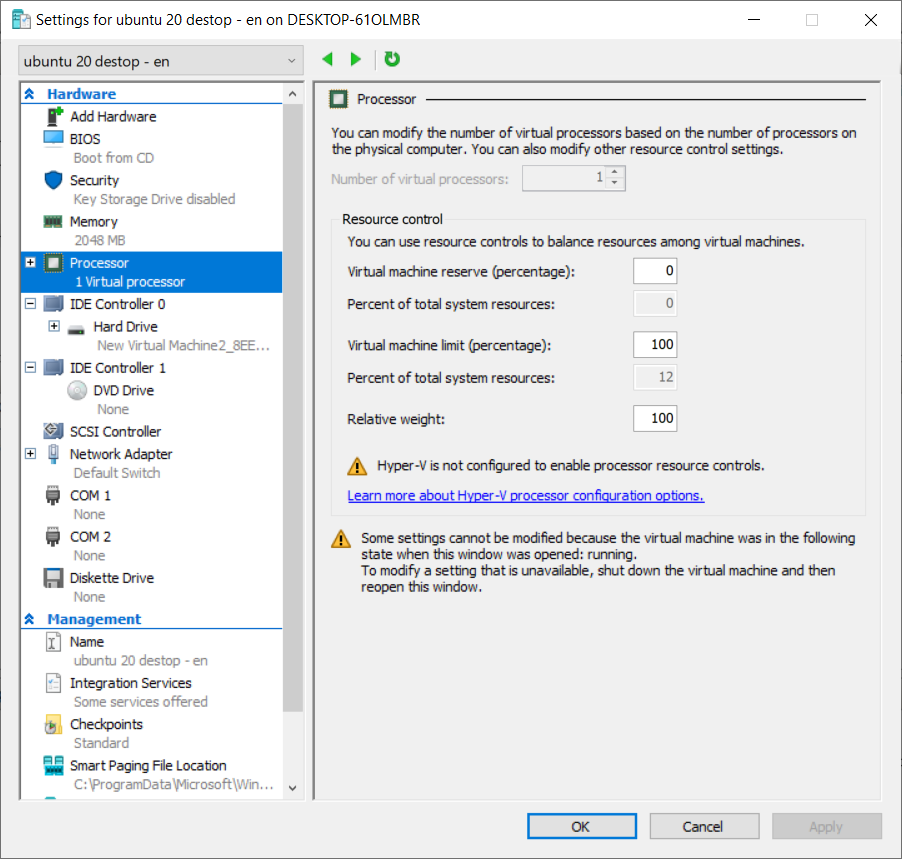Click the Network Adapter icon
Screen dimensions: 902x859
click(53, 454)
